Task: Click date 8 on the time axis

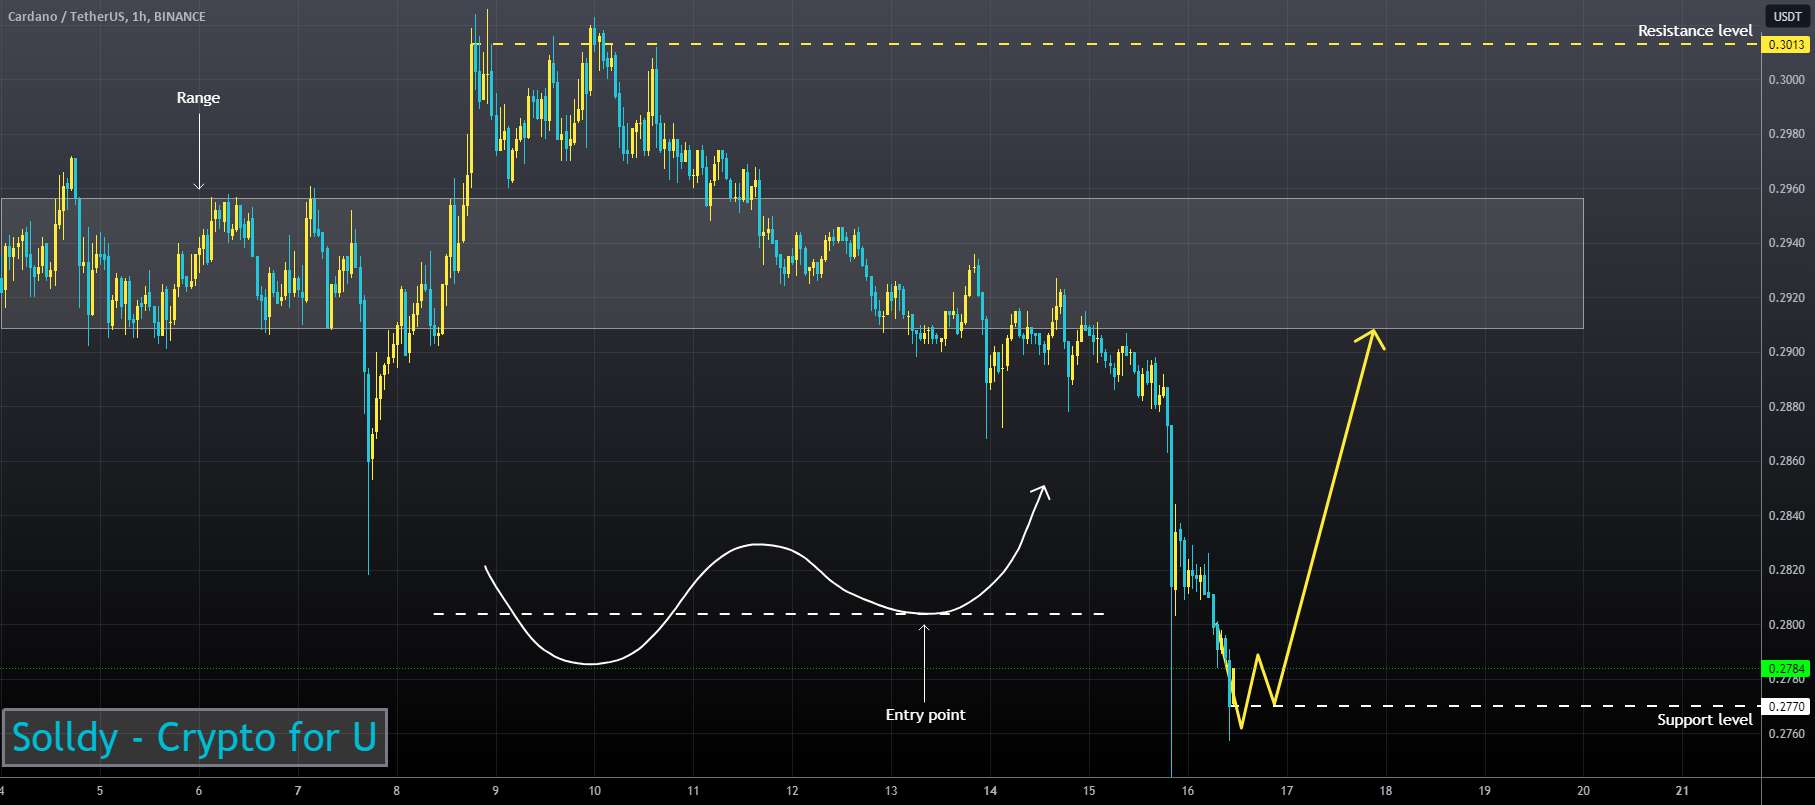Action: tap(397, 791)
